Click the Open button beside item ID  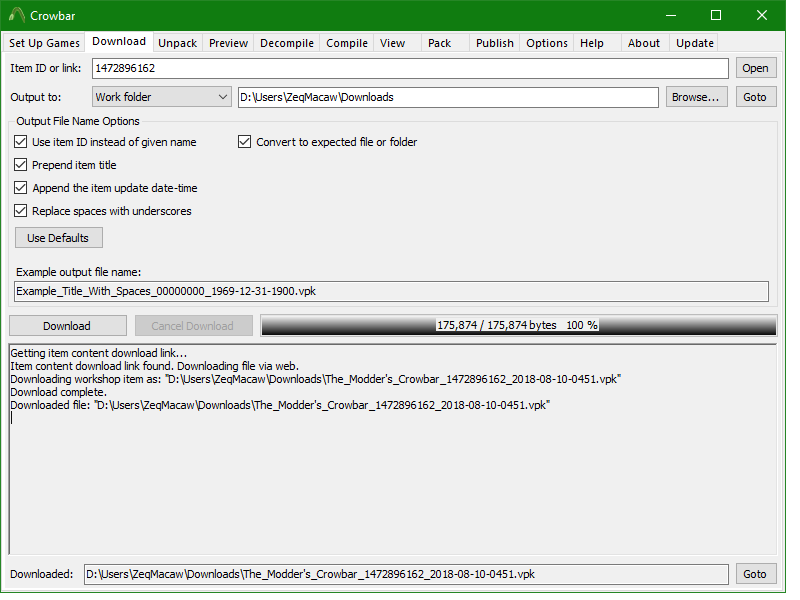pos(756,68)
